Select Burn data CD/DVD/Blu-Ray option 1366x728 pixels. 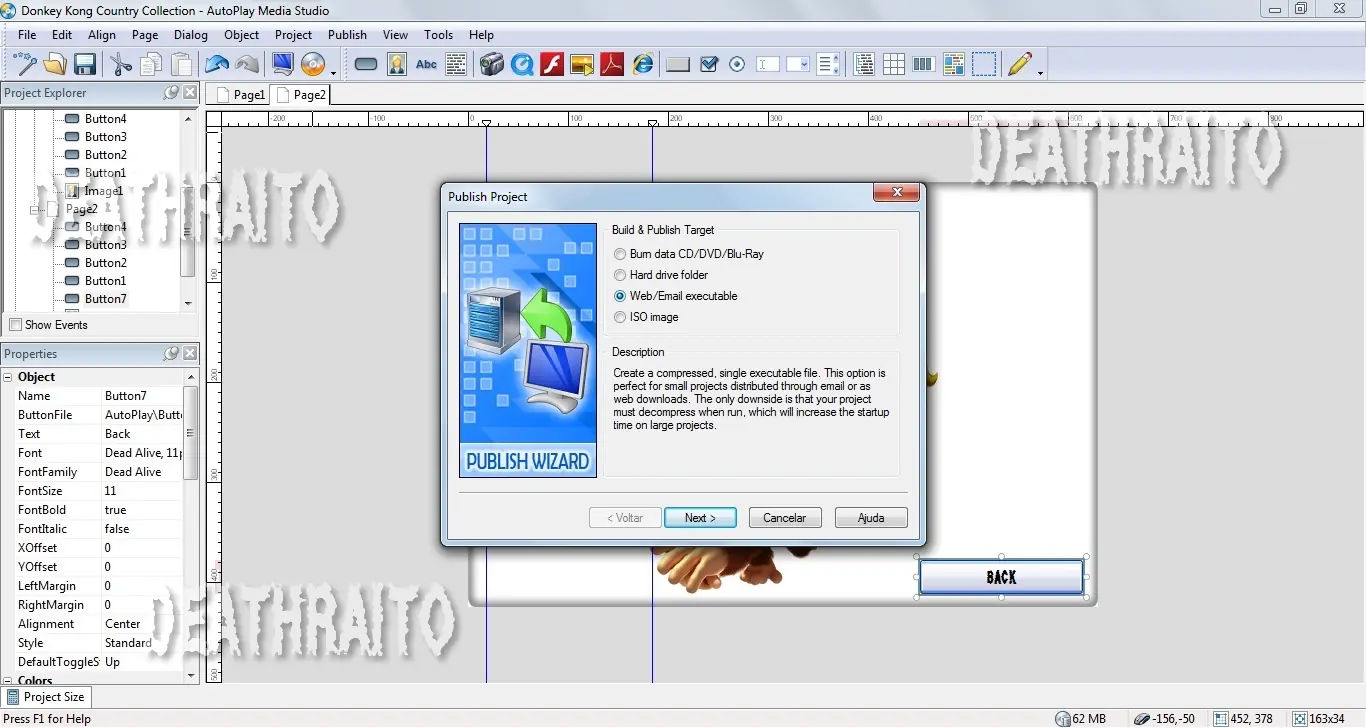click(620, 254)
